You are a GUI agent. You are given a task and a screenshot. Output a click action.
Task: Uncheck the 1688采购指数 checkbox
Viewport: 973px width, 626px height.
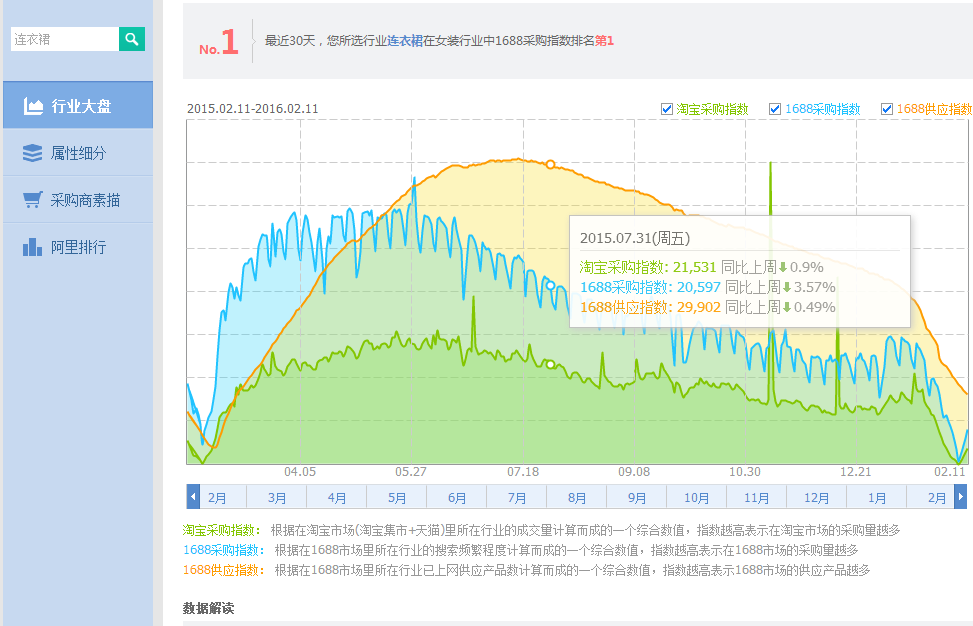coord(775,109)
